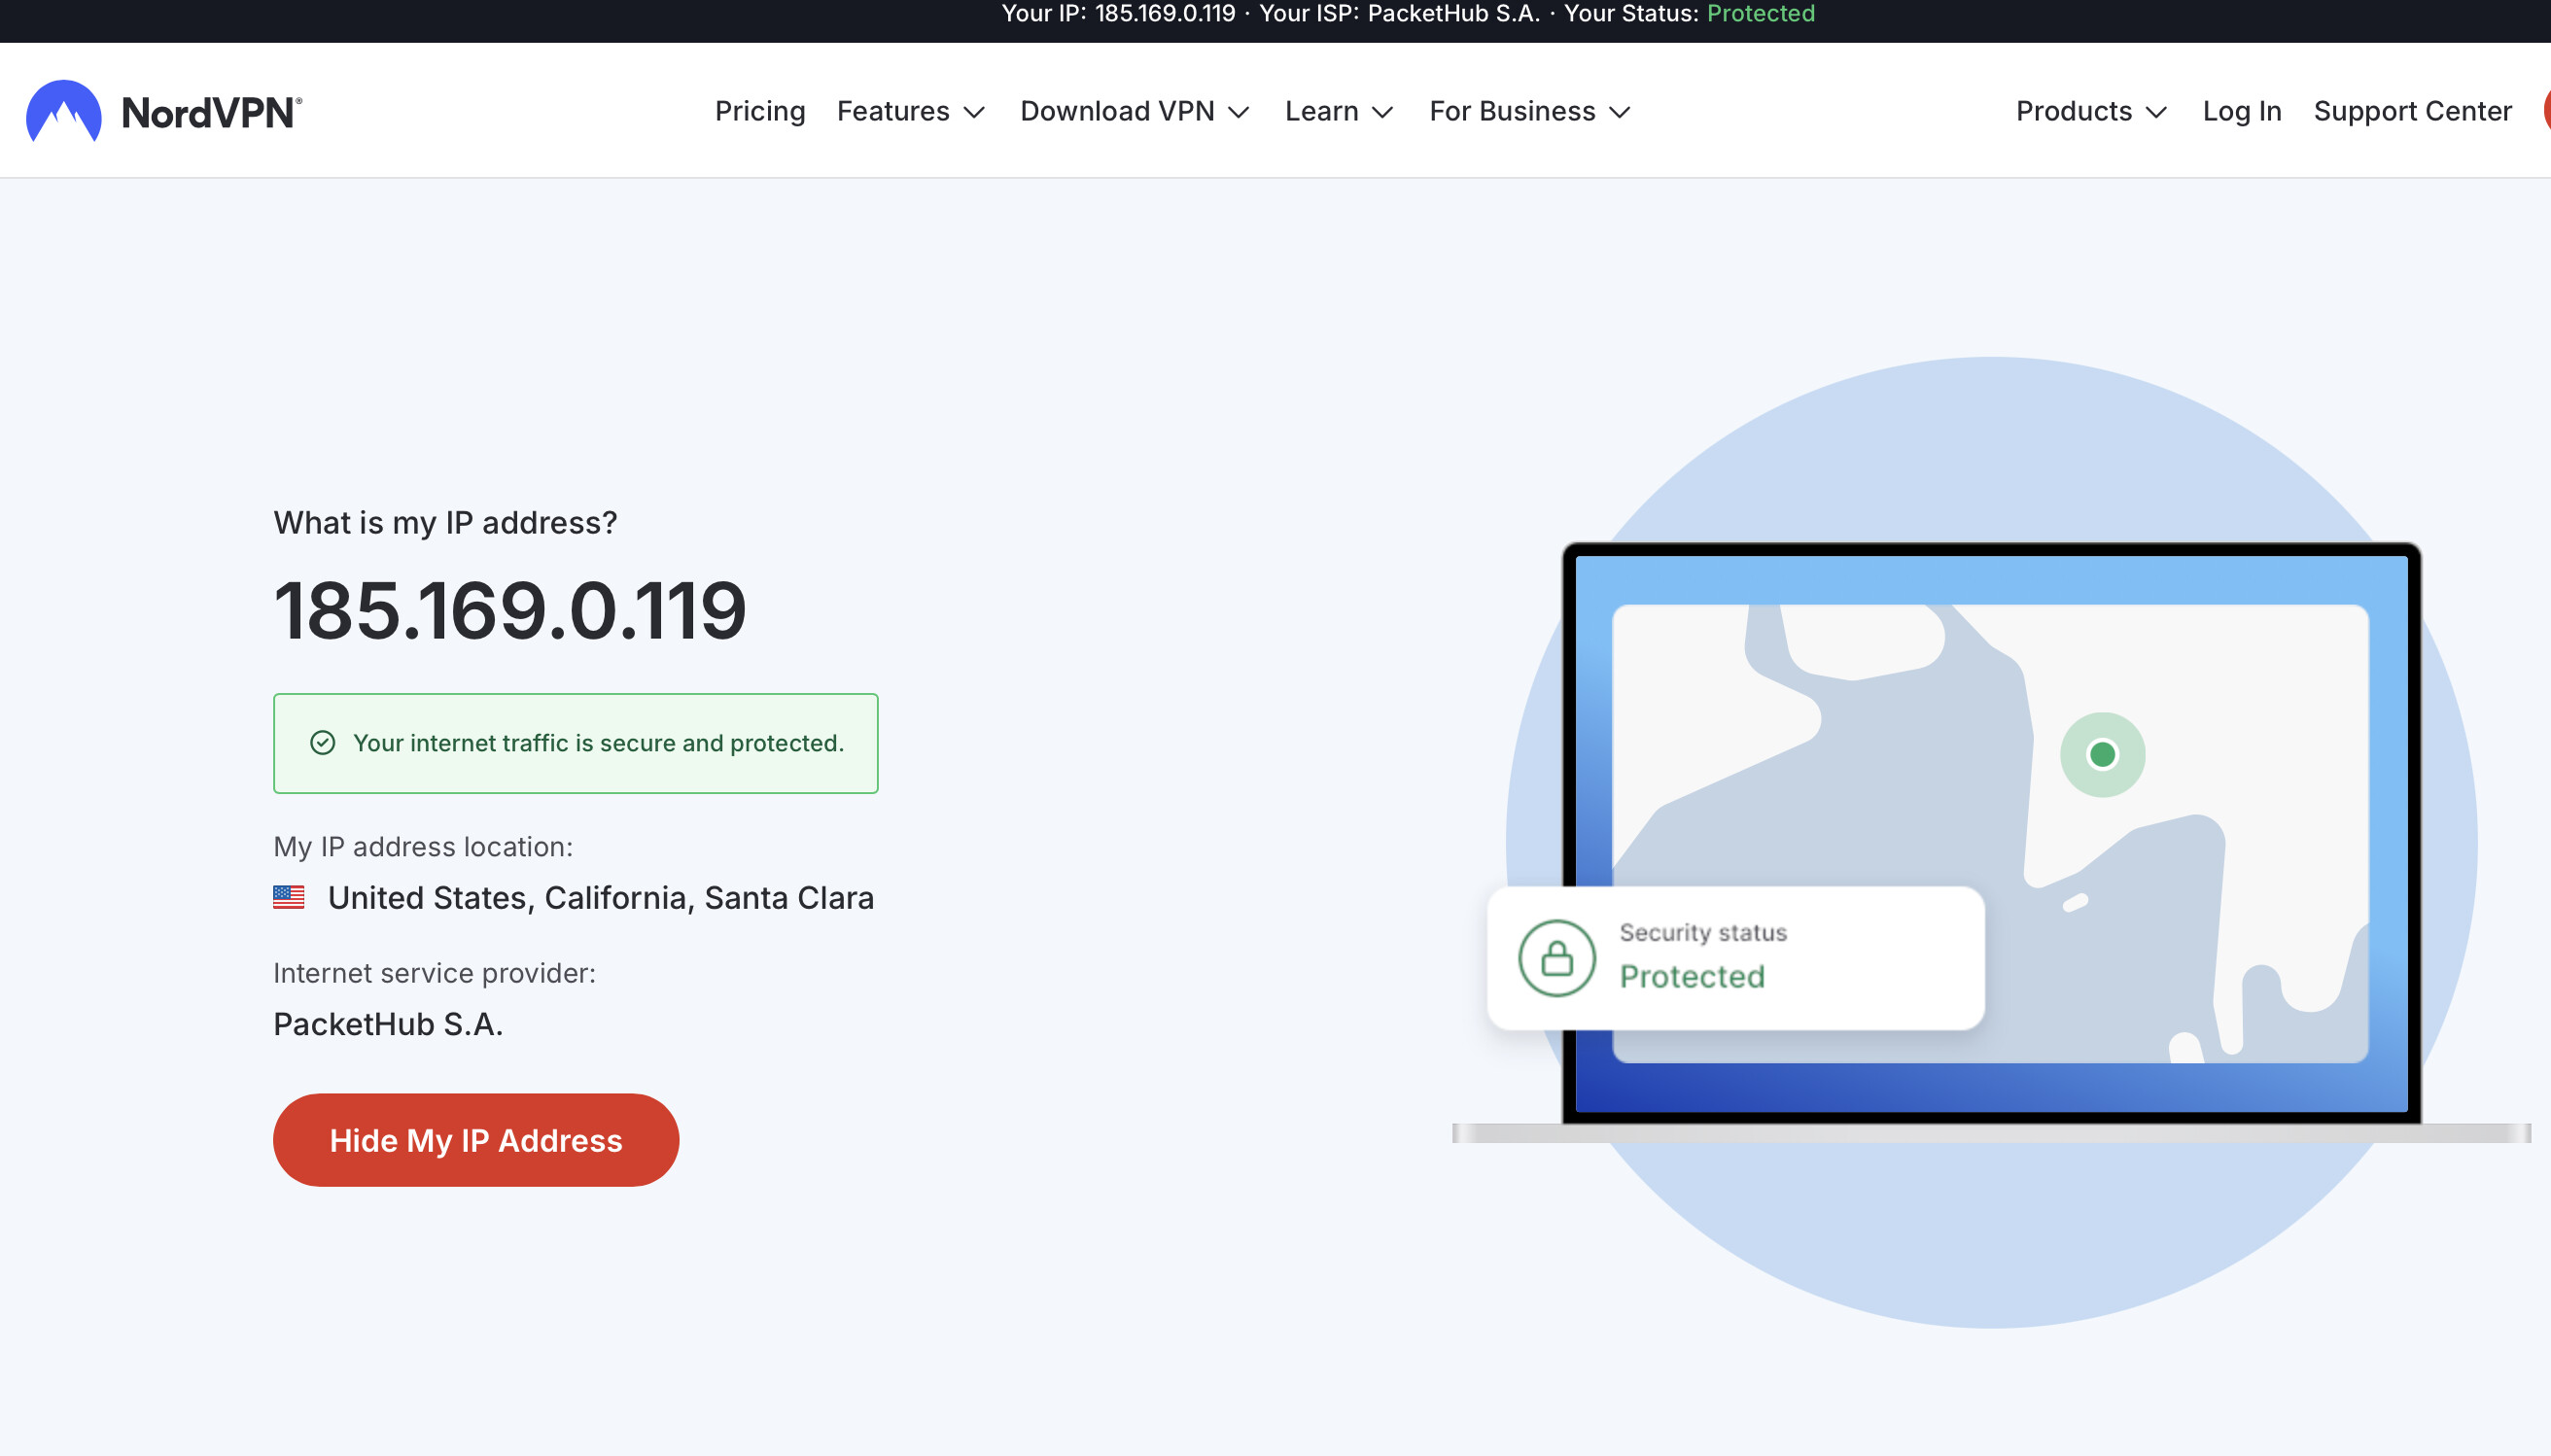Click the green Protected status in the top bar

[1760, 14]
